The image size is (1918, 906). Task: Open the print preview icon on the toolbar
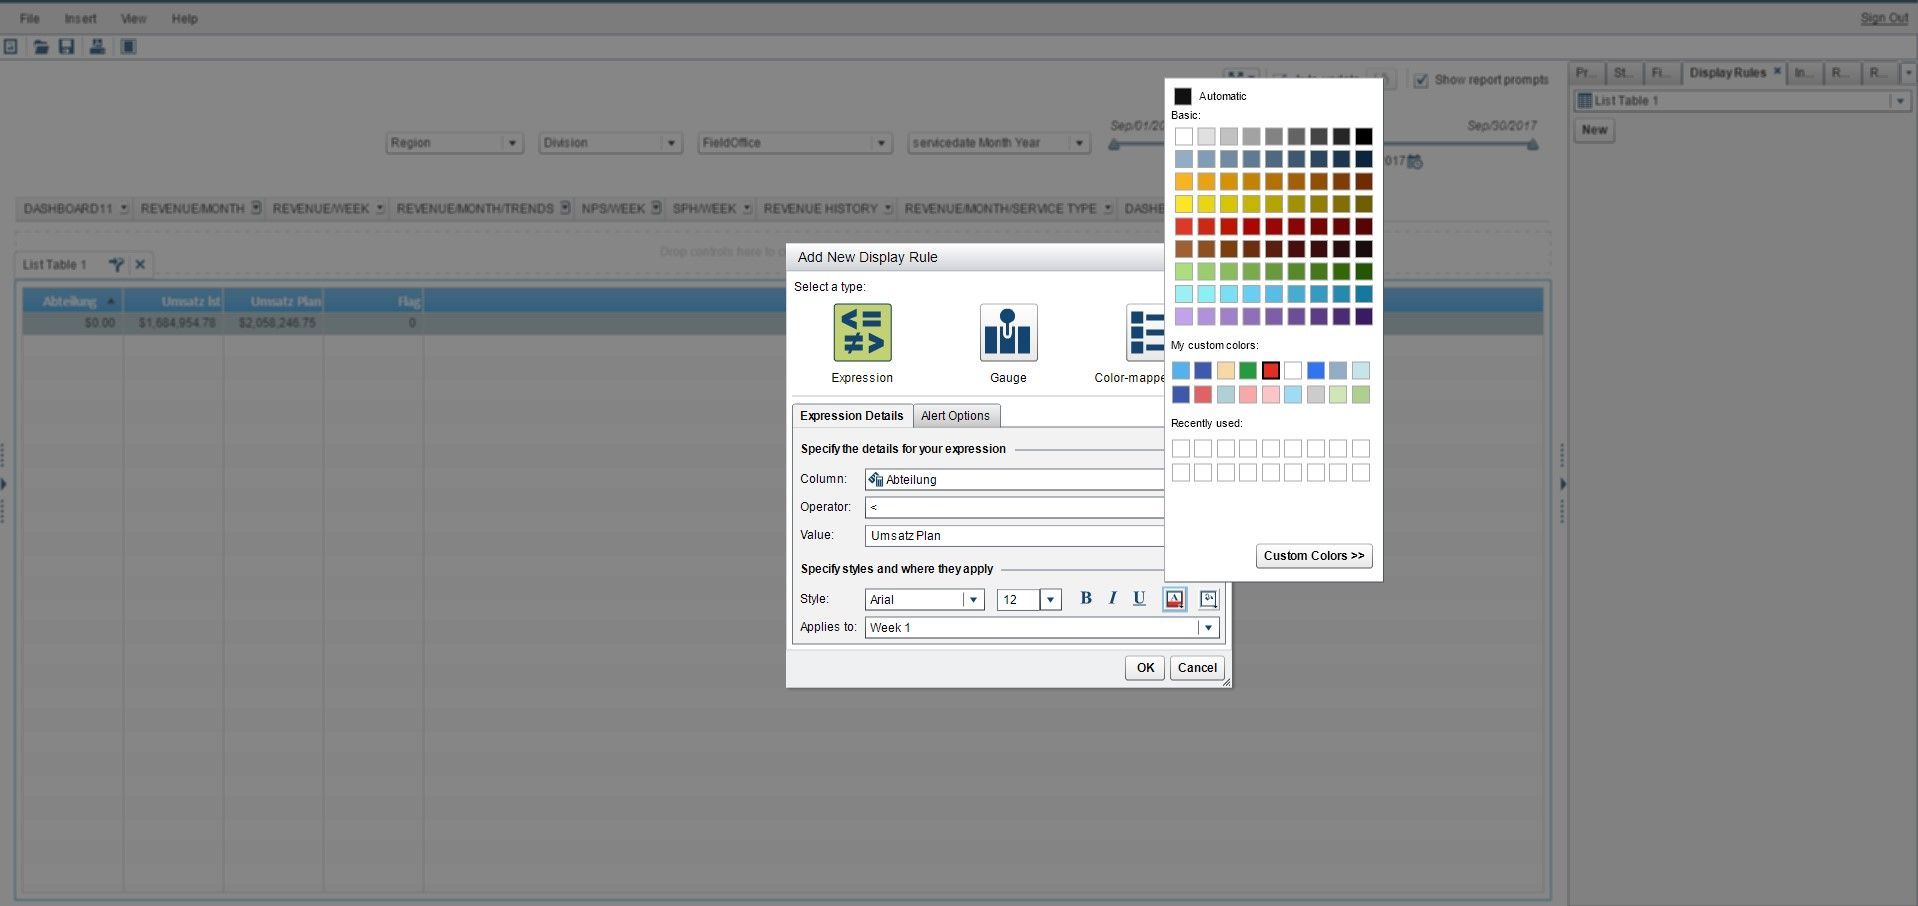click(x=97, y=47)
